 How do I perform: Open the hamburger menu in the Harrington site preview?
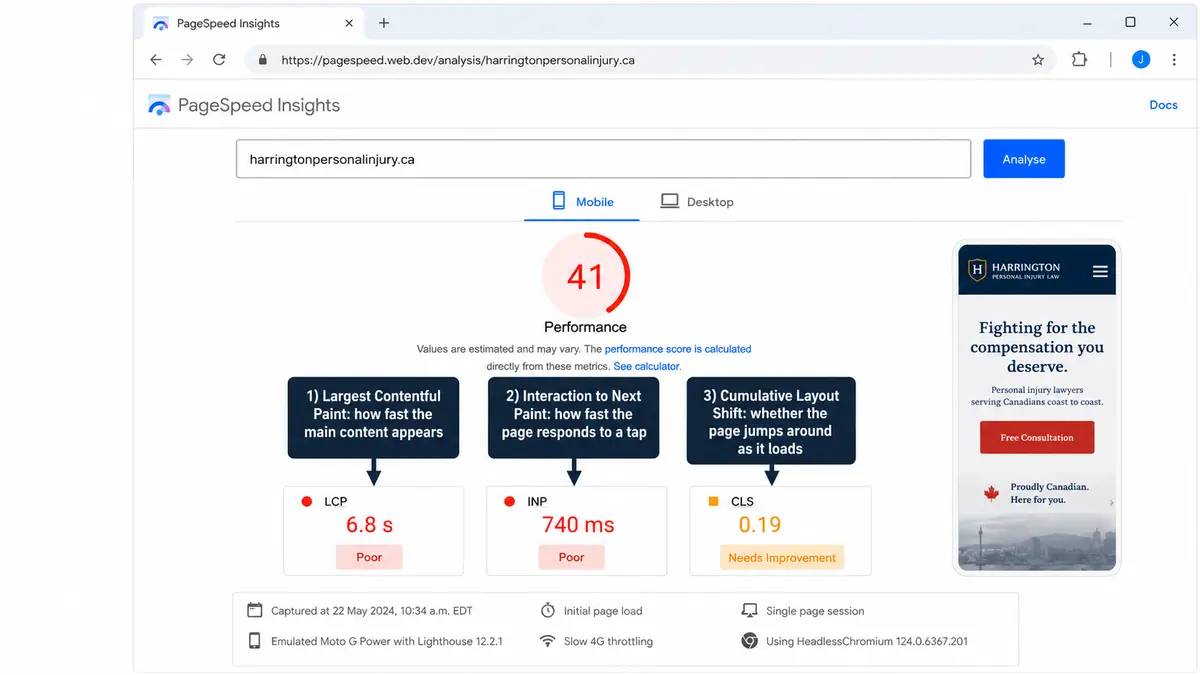pos(1100,271)
